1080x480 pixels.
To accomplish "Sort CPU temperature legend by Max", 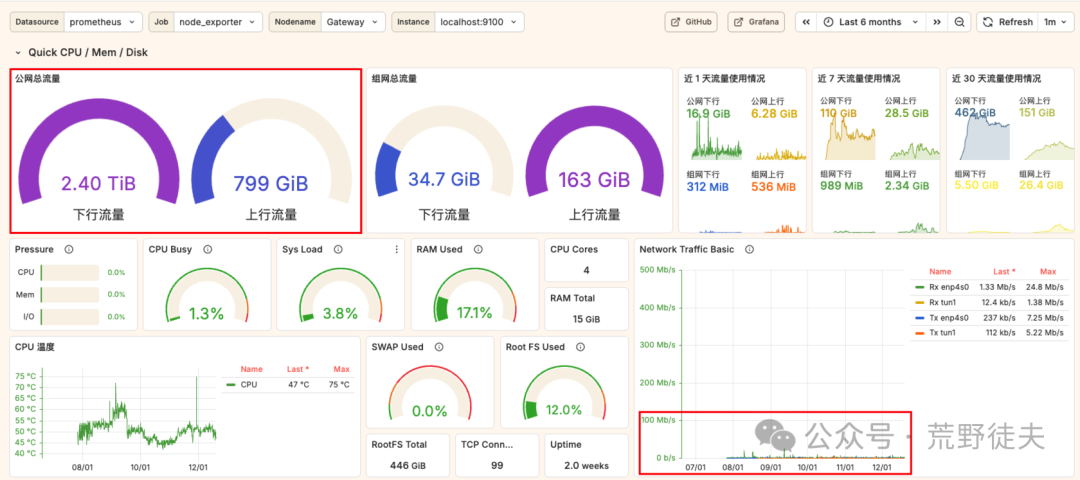I will 341,369.
